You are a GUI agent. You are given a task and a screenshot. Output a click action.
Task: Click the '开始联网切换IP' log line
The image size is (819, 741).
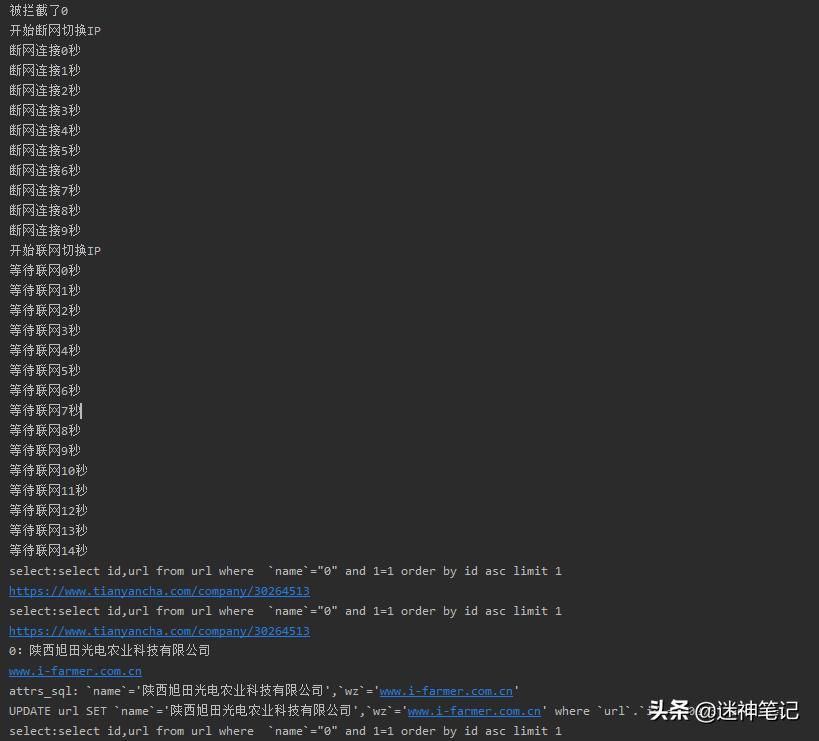[x=55, y=251]
